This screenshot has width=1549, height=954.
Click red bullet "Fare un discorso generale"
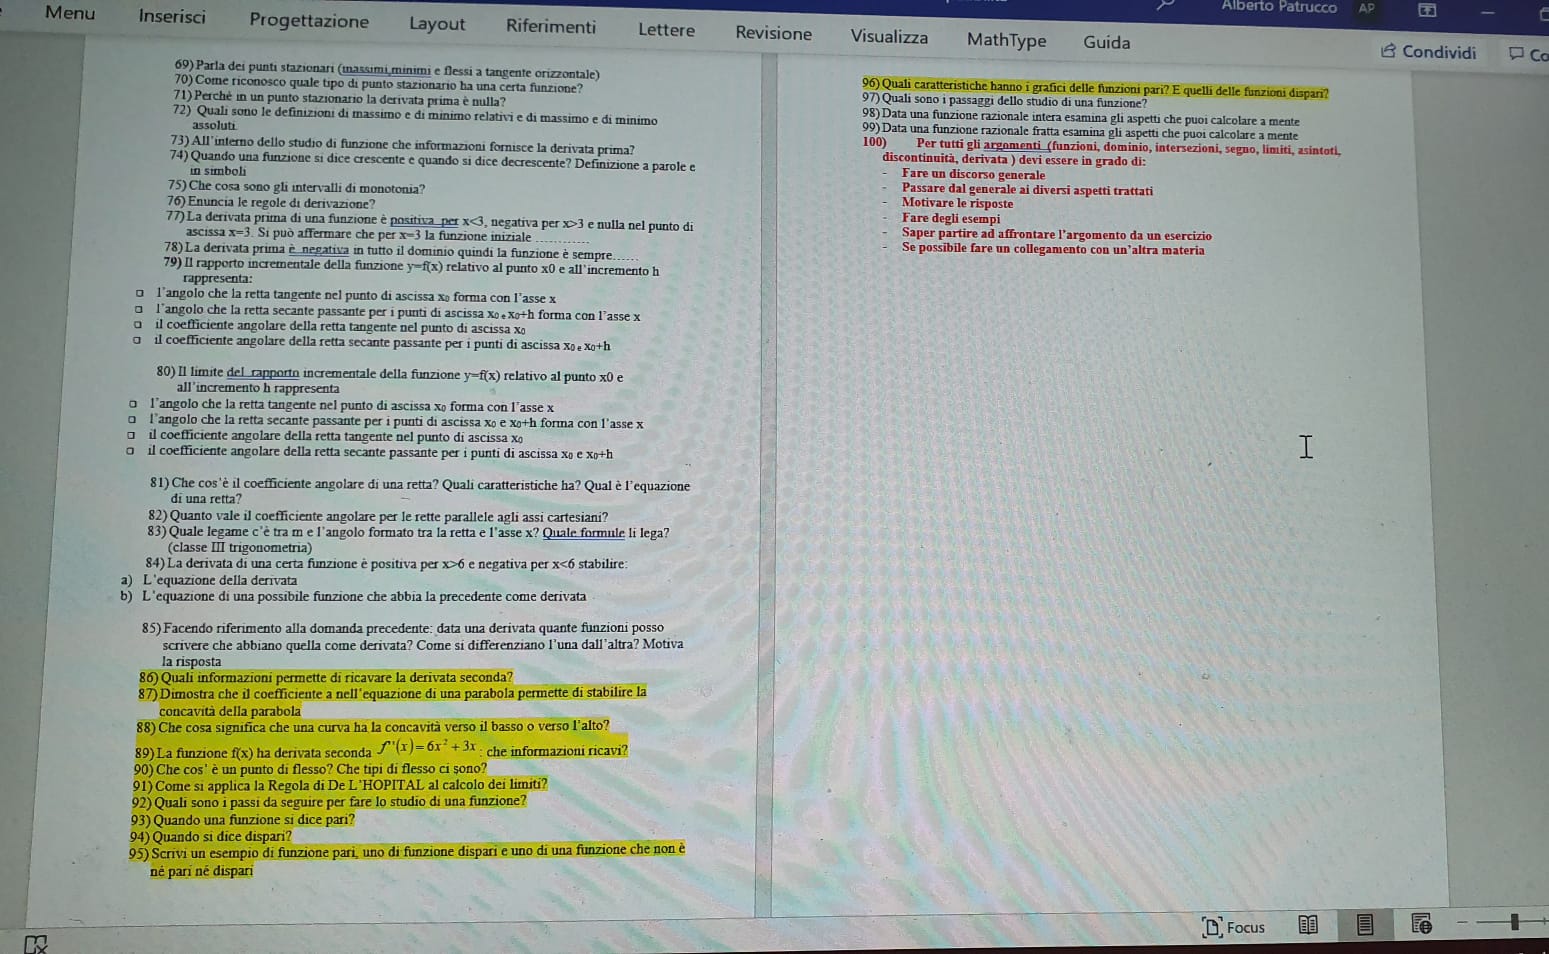973,174
